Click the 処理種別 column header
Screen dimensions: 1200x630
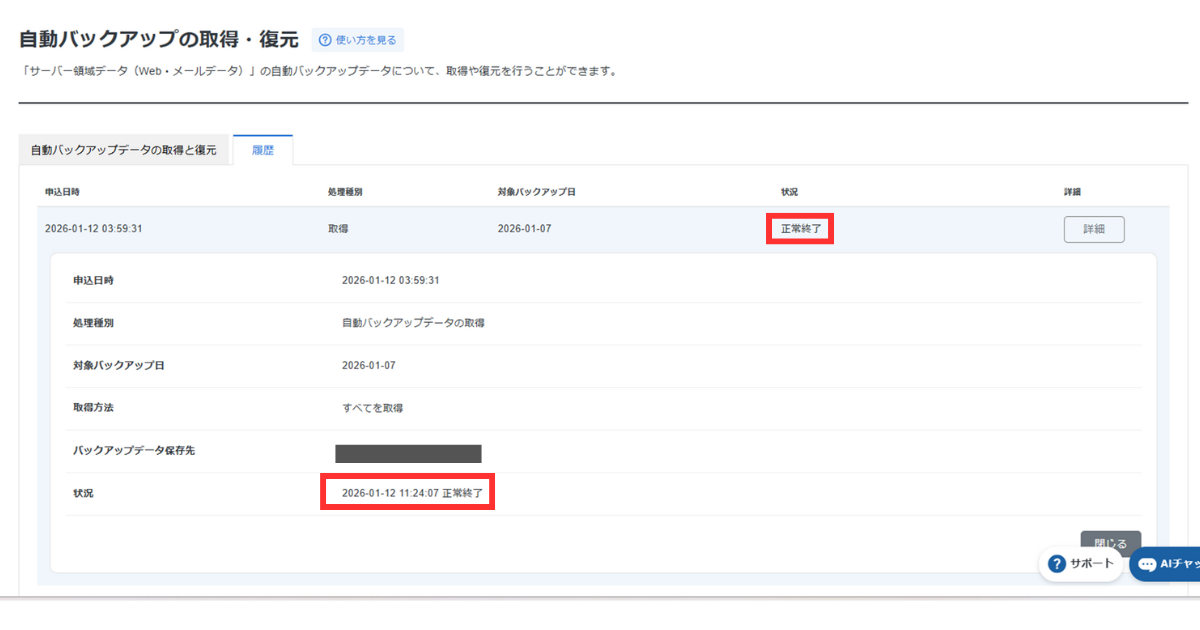(x=344, y=191)
